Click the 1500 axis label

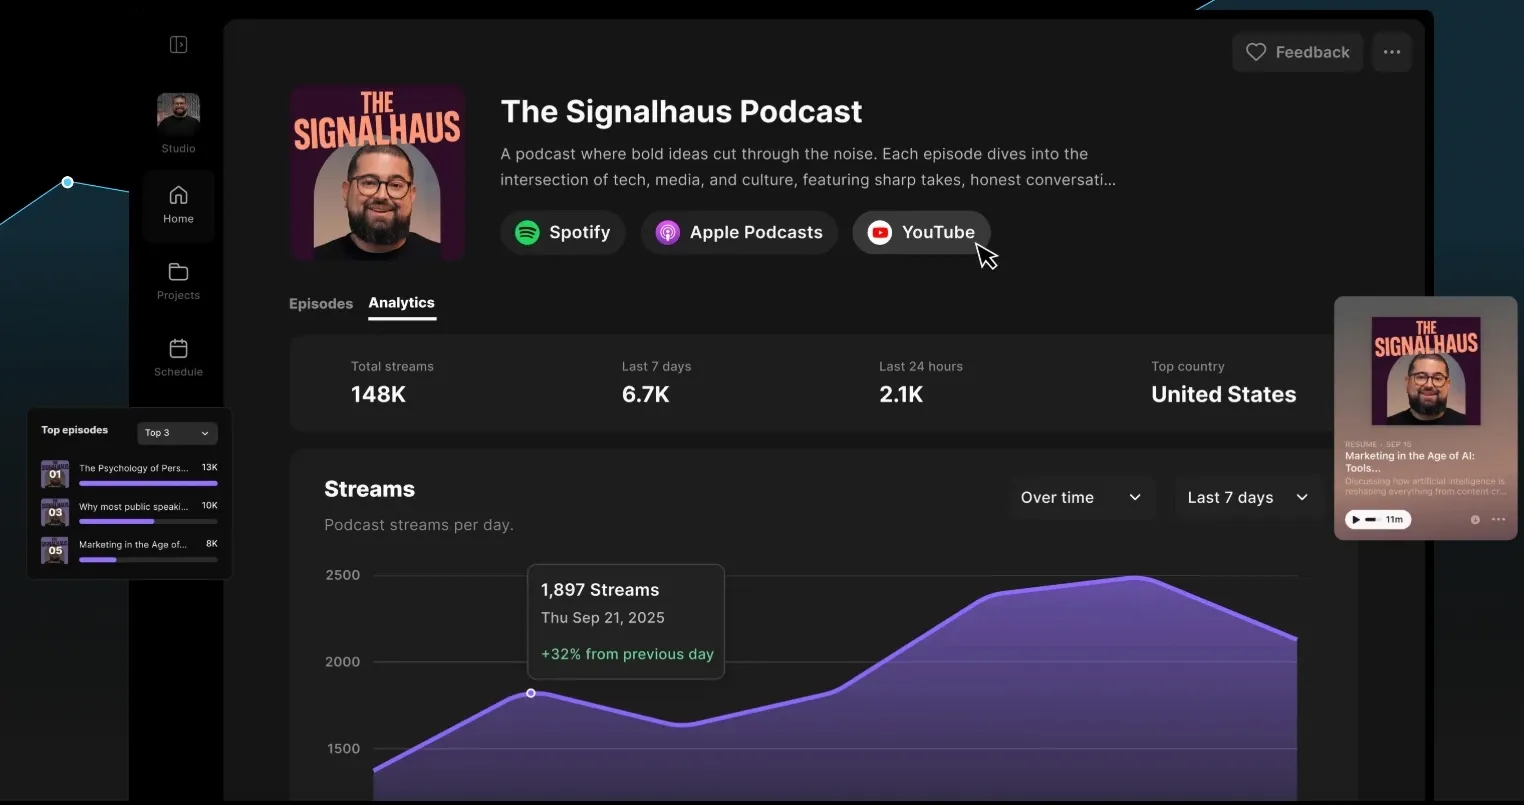click(x=343, y=749)
